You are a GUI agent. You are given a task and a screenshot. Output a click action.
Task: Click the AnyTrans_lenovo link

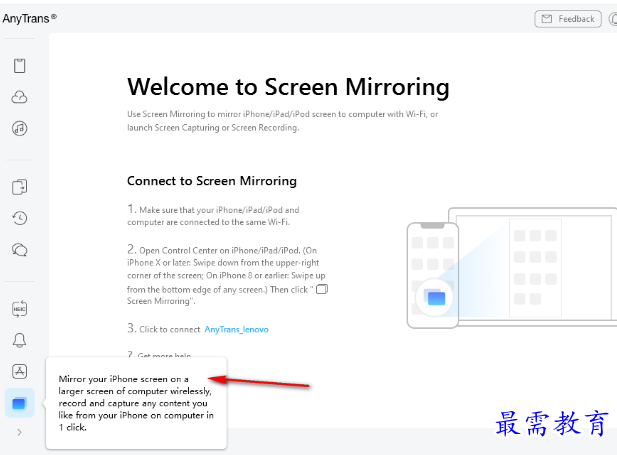[x=236, y=329]
